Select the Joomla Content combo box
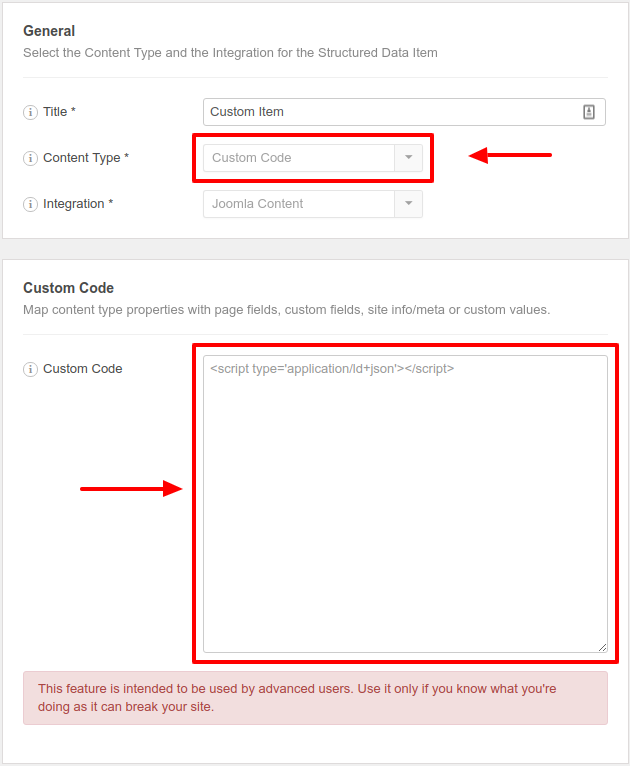630x766 pixels. [313, 204]
